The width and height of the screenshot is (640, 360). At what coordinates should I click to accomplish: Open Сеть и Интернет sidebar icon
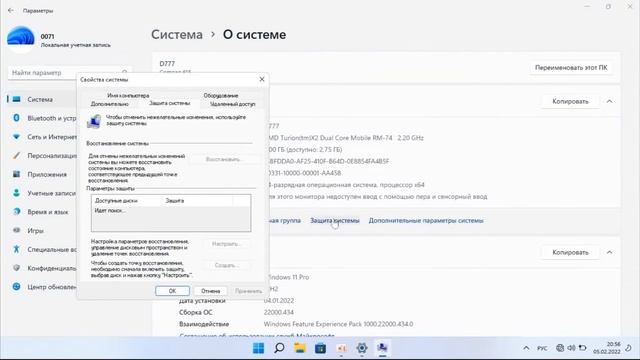[x=16, y=137]
